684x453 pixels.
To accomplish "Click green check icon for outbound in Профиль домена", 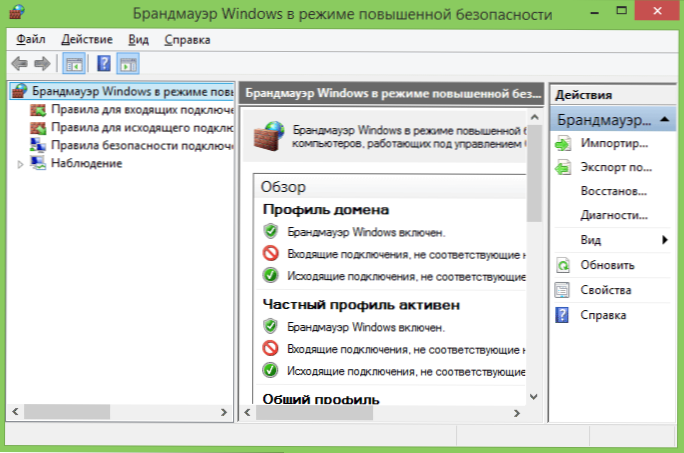I will tap(270, 275).
